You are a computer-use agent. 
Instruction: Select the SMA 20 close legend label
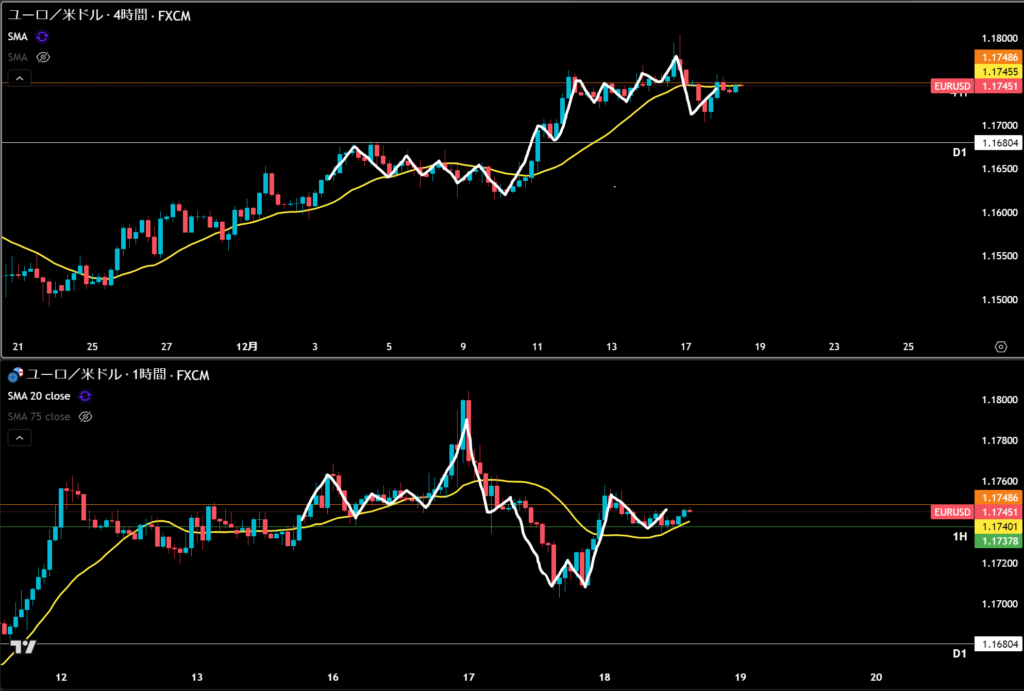pyautogui.click(x=38, y=396)
